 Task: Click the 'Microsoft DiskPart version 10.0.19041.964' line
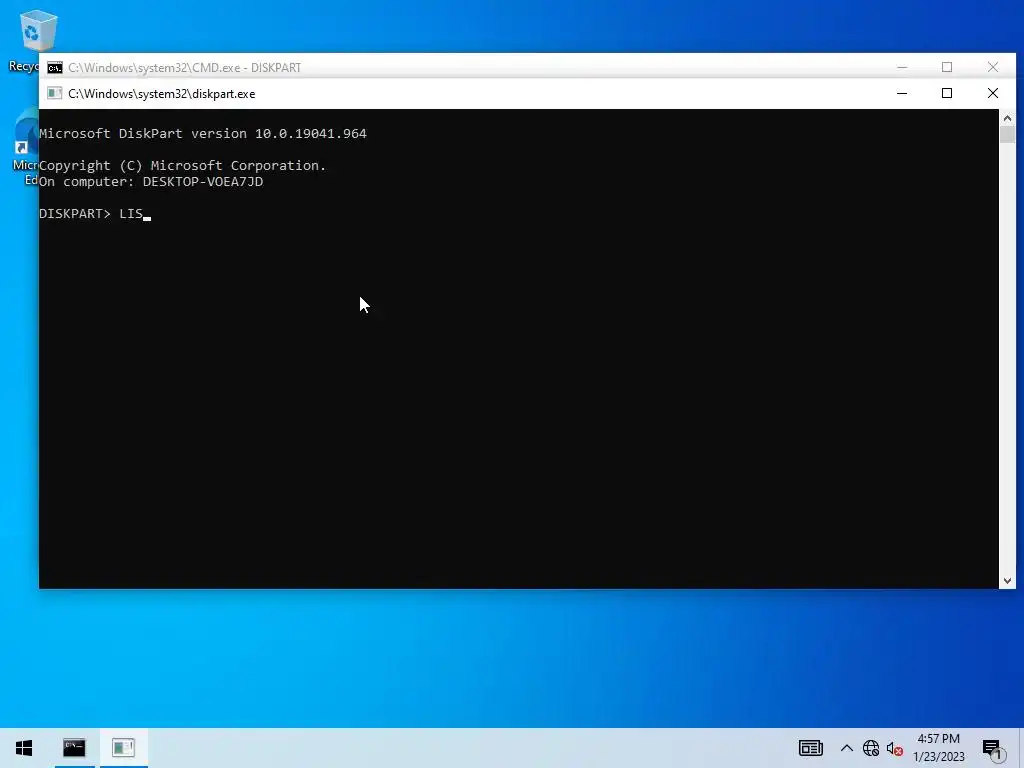202,133
